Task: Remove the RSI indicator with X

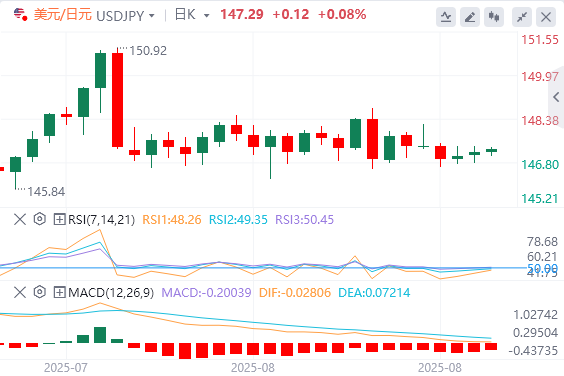Action: (20, 219)
